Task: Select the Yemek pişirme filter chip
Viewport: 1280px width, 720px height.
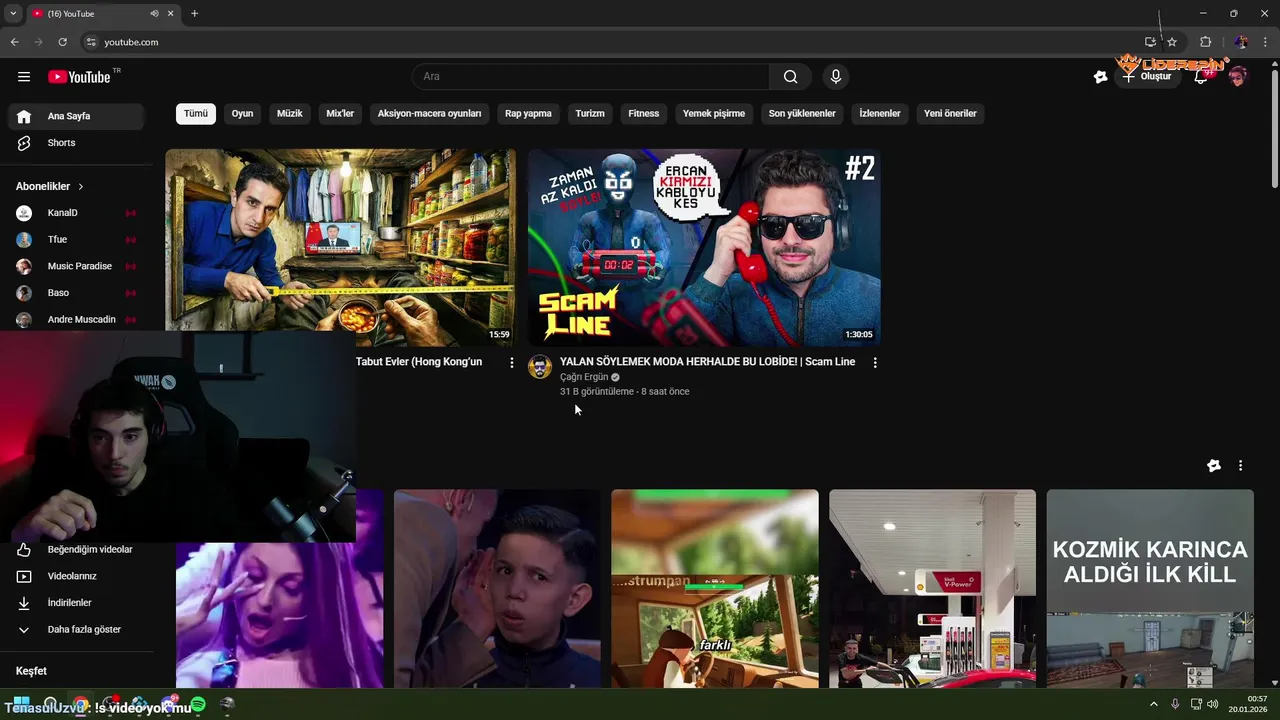Action: [x=714, y=114]
